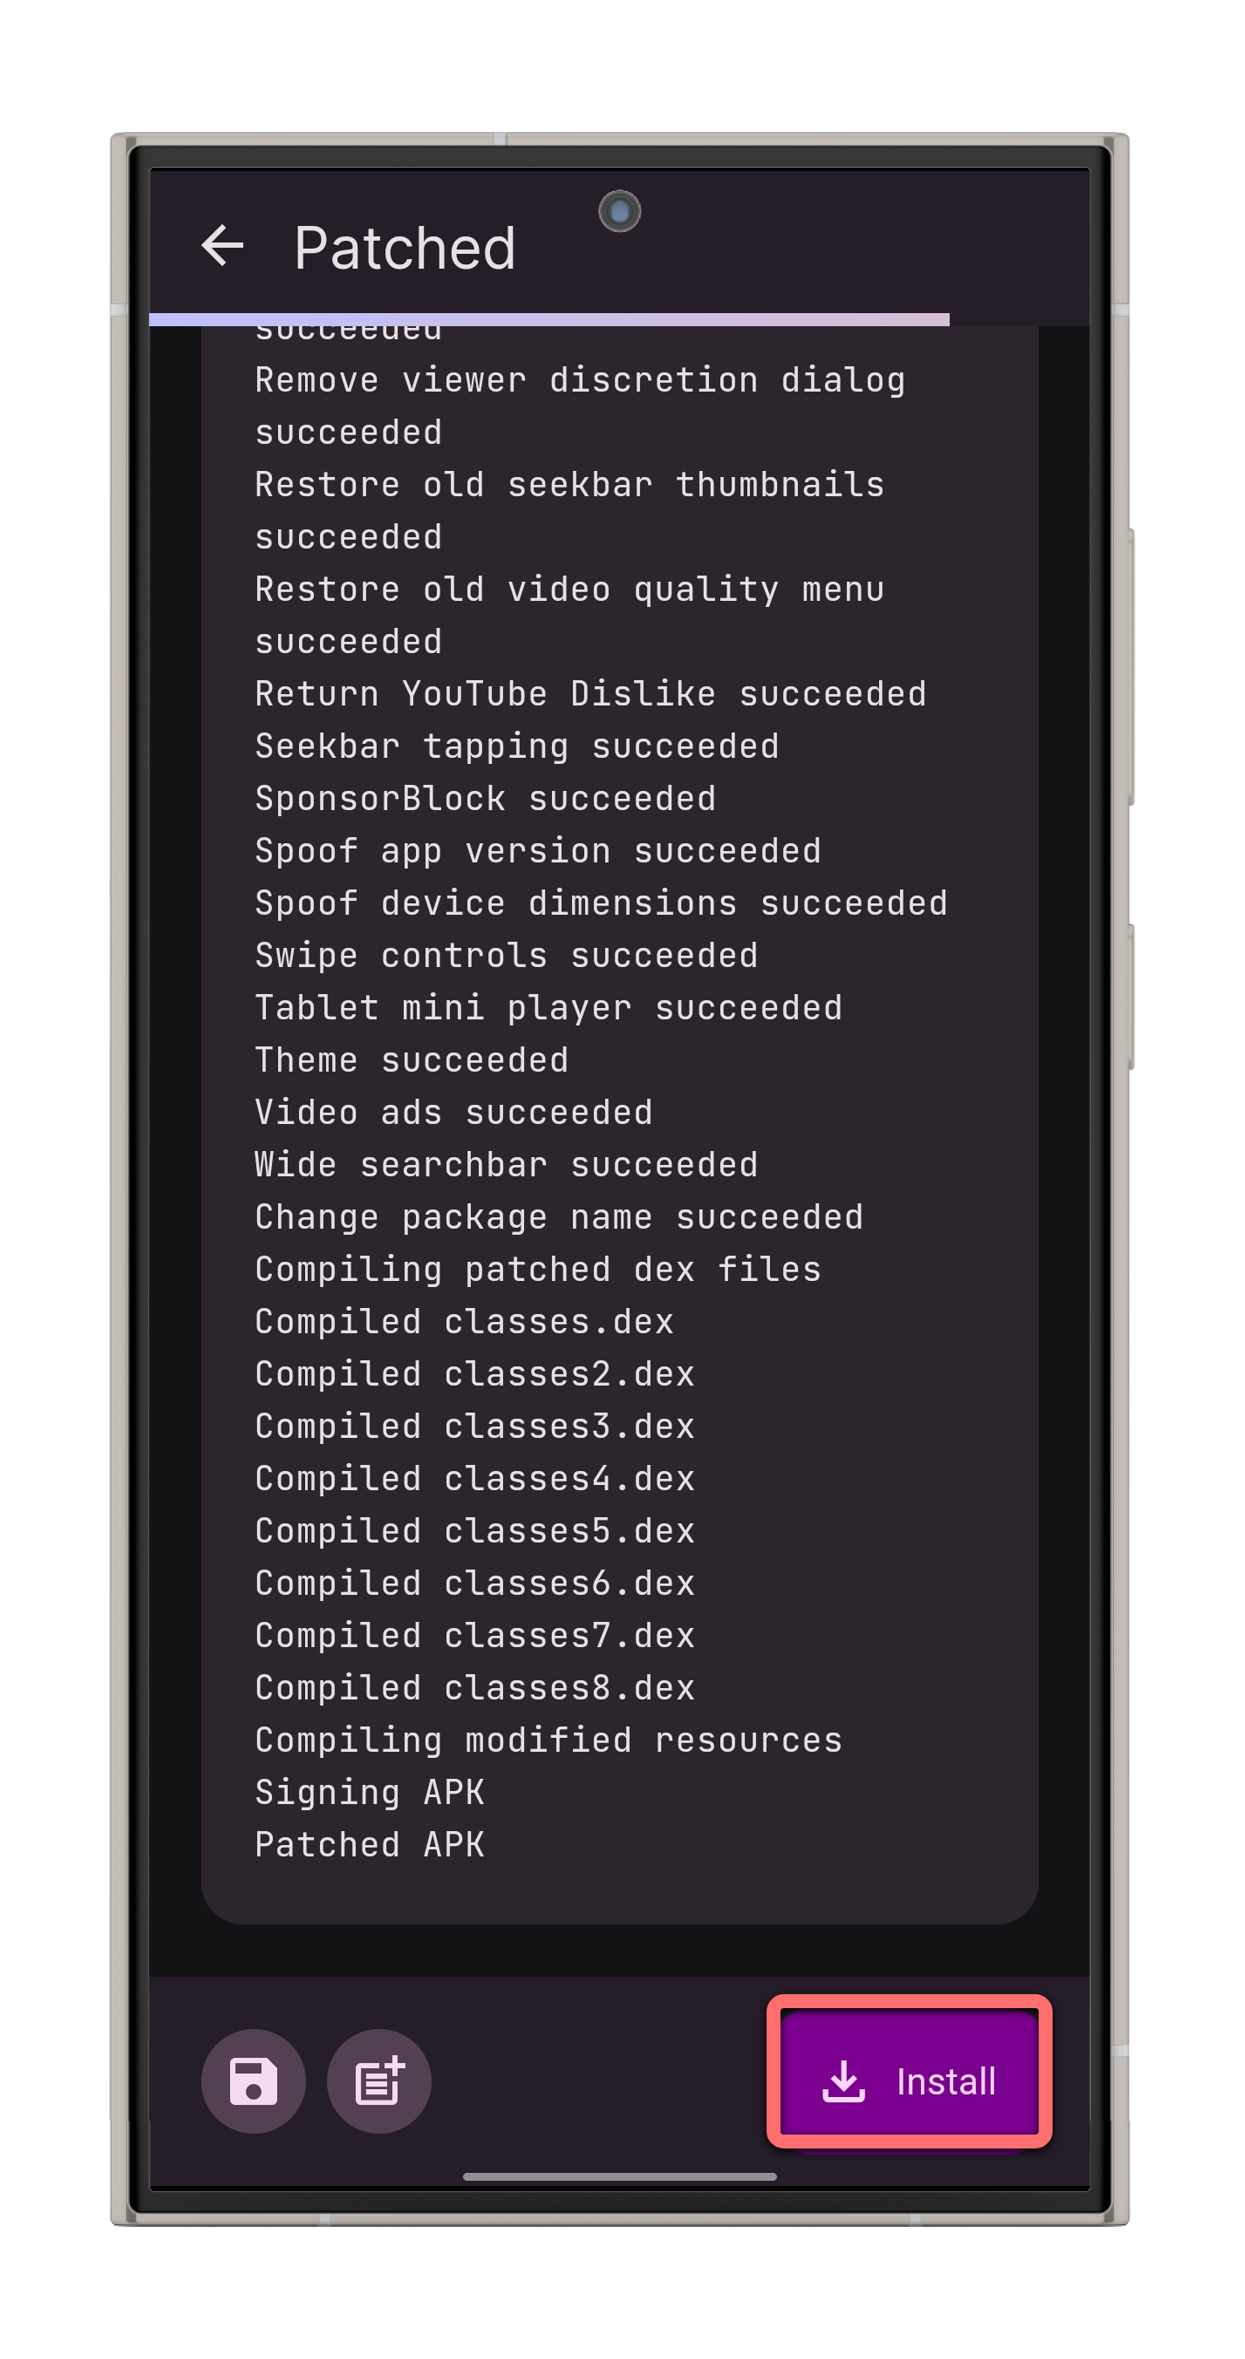Image resolution: width=1245 pixels, height=2359 pixels.
Task: Select the "SponsorBlock succeeded" log line
Action: pos(485,797)
